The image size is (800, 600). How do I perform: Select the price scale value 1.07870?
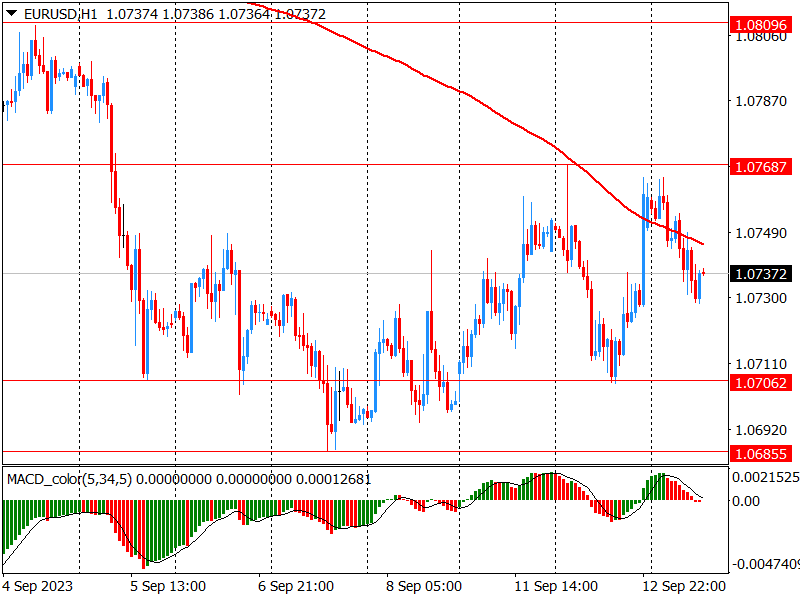[x=761, y=101]
